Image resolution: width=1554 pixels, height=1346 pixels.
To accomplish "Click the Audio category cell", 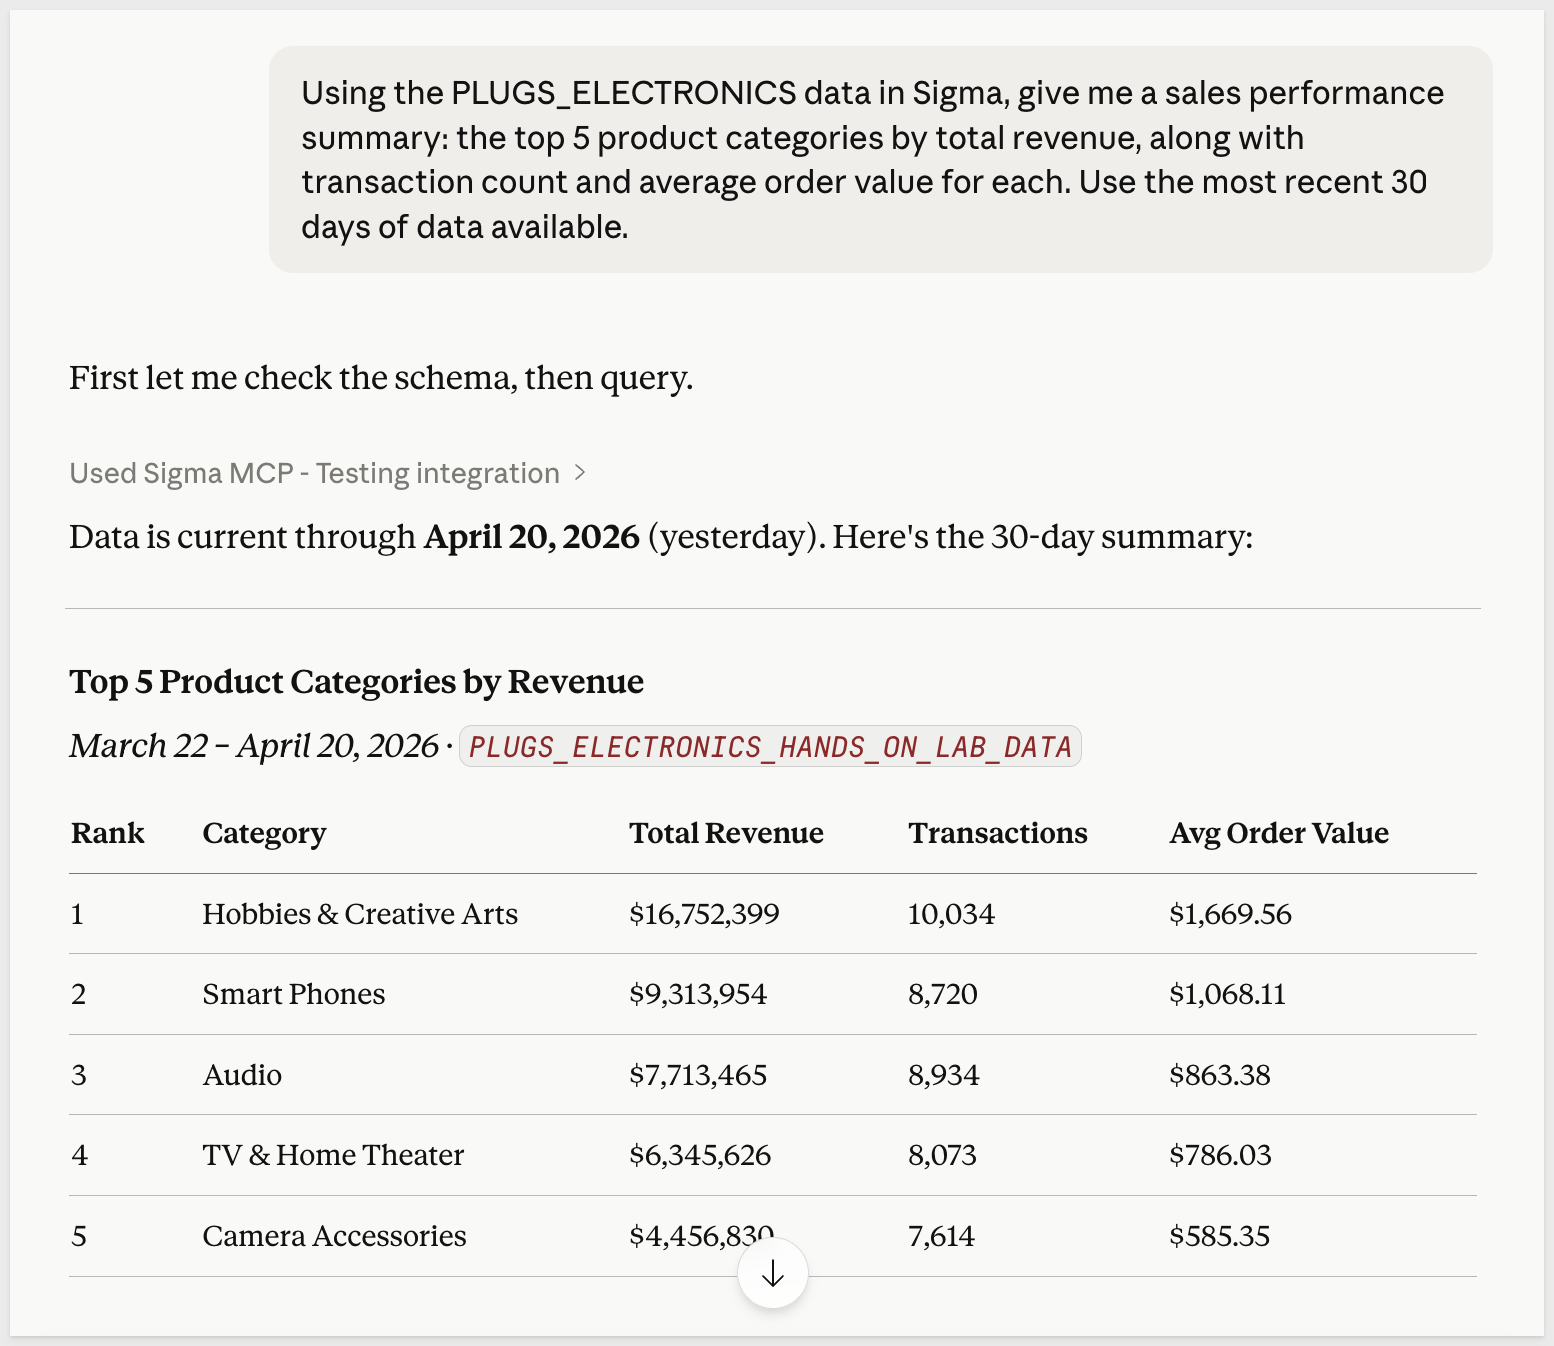I will tap(242, 1075).
